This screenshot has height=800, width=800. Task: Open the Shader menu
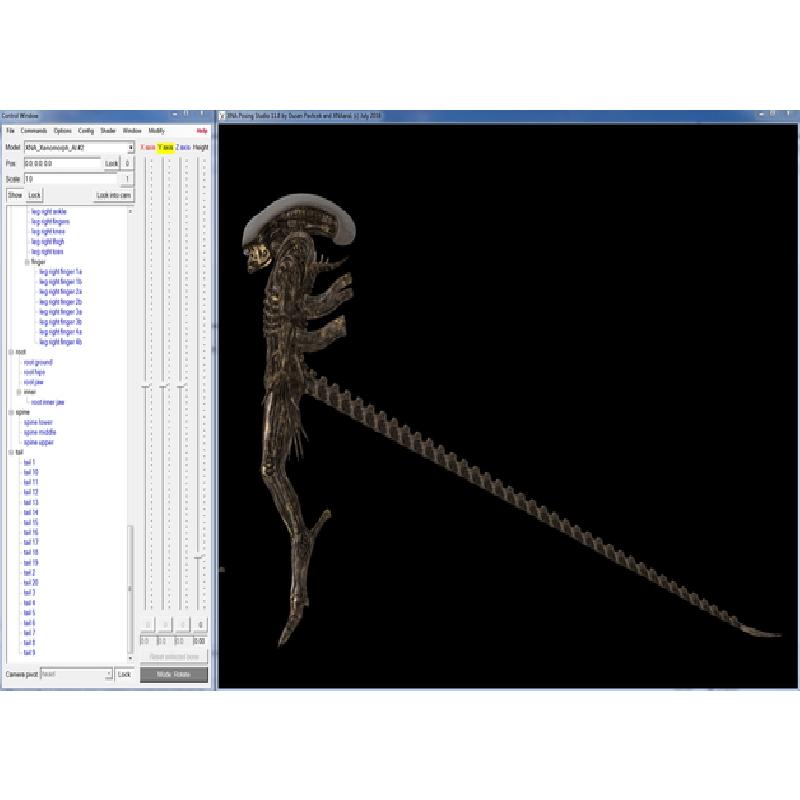coord(108,131)
